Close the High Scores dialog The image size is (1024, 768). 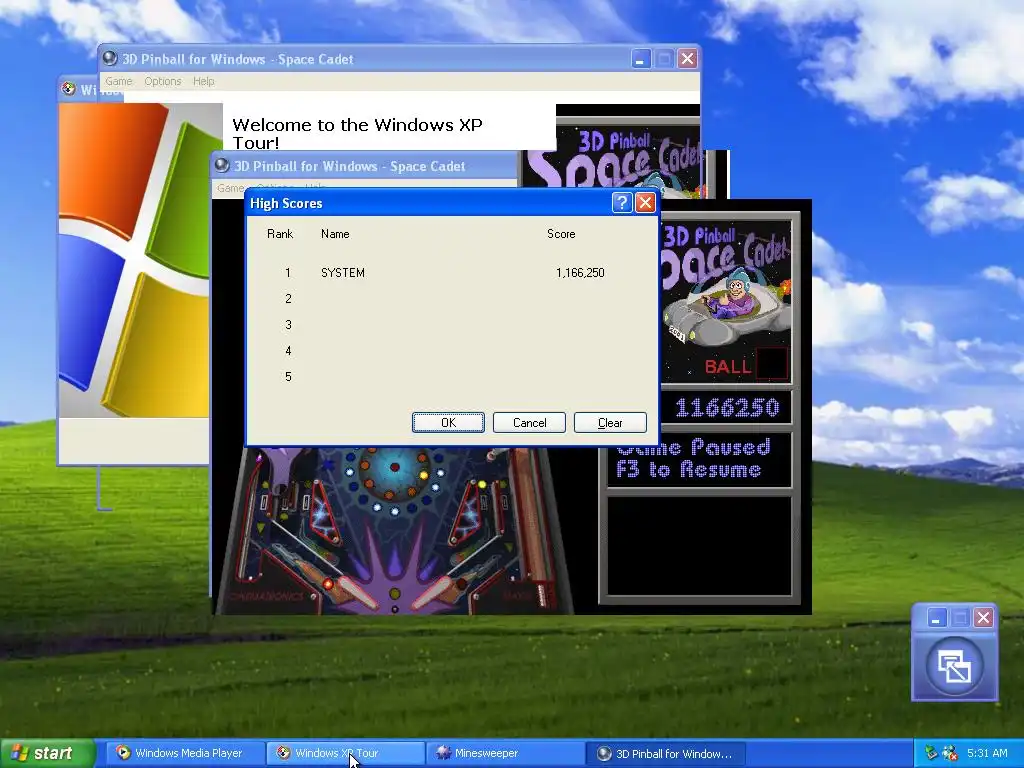(x=645, y=203)
